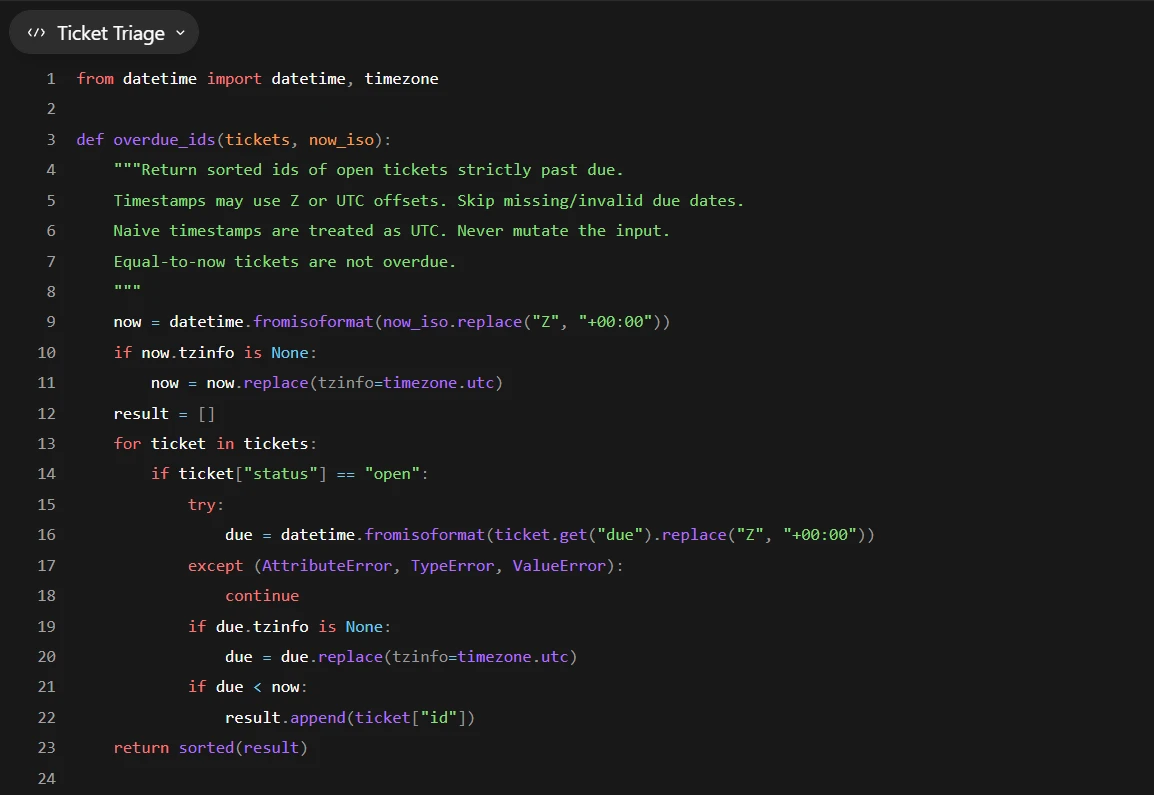Click 'now = now.replace(tzinfo=timezone.utc)' line

pyautogui.click(x=327, y=383)
